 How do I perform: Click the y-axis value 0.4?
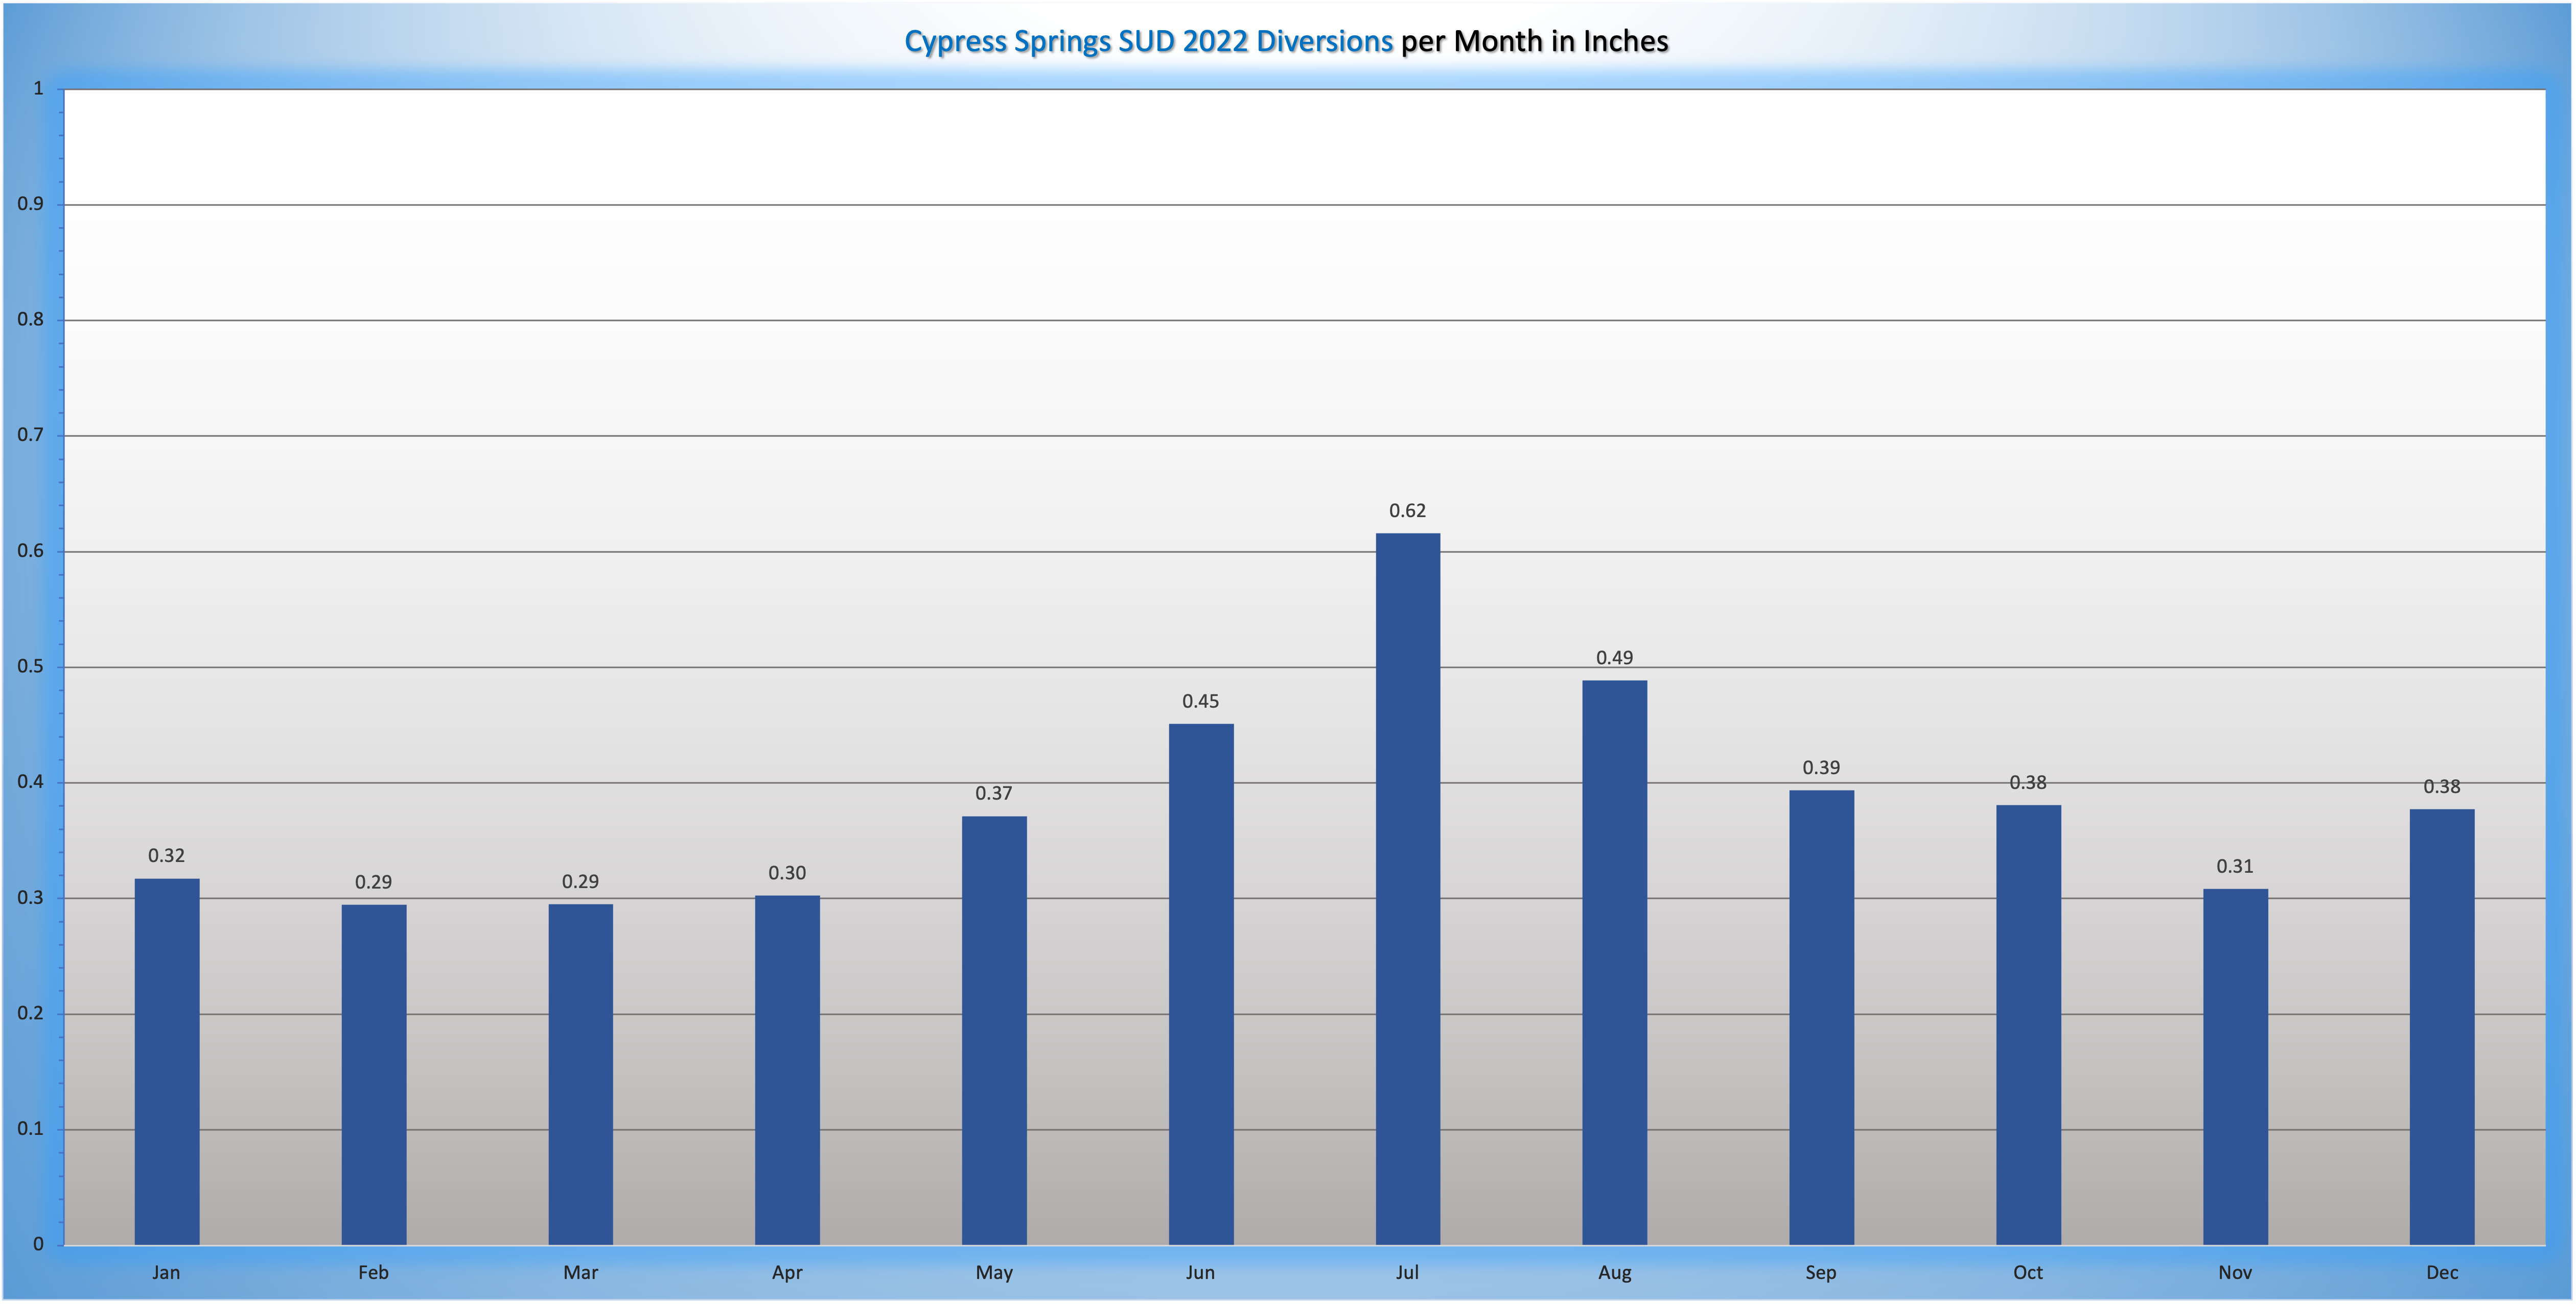31,782
